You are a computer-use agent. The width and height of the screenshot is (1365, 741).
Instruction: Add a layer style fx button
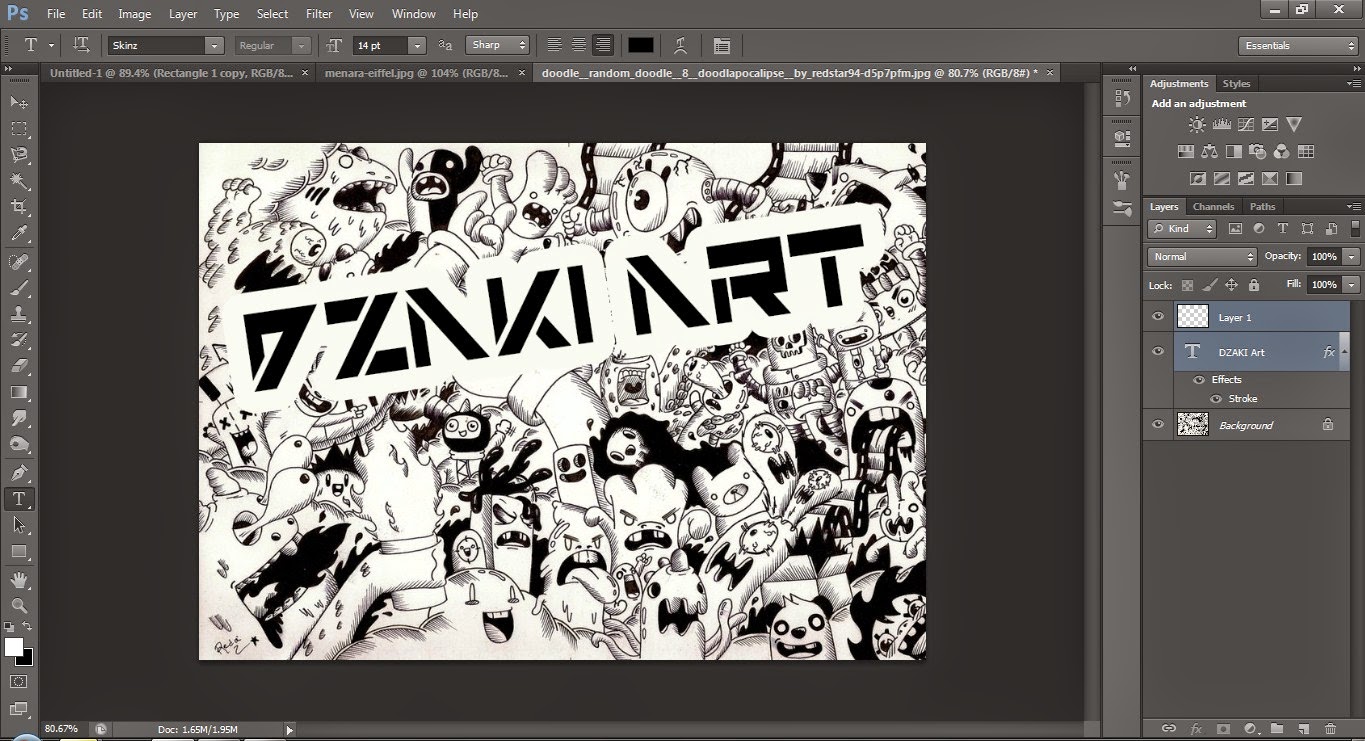[1196, 729]
